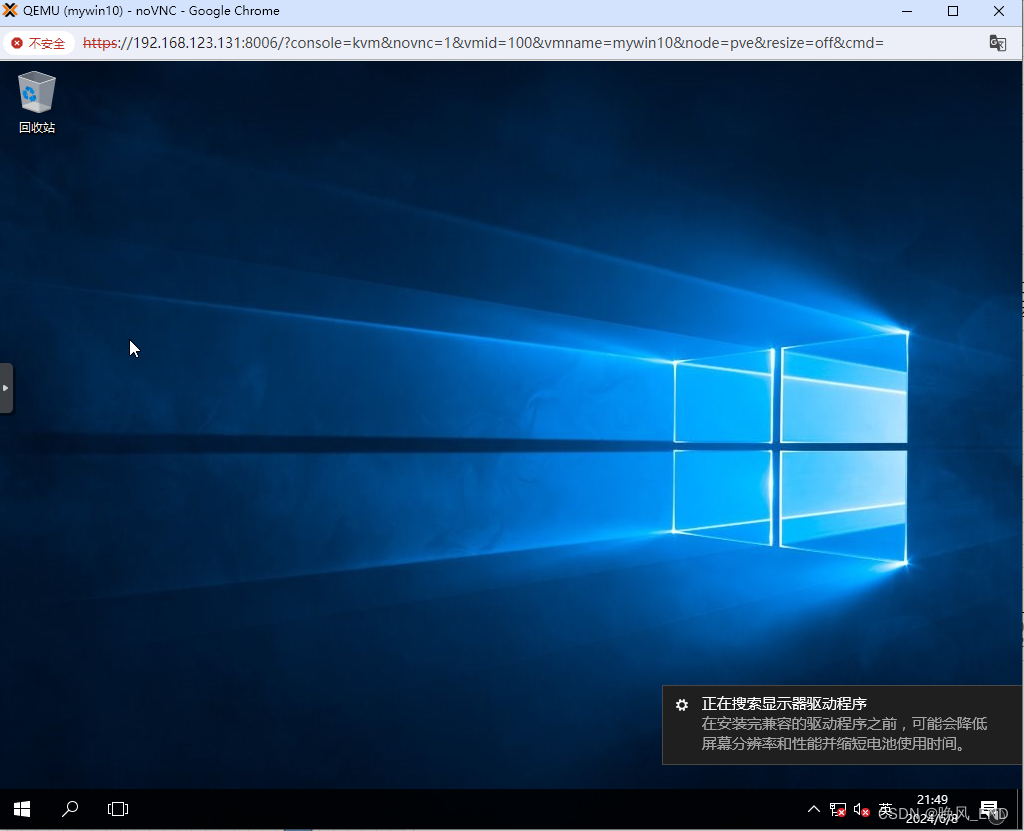Close the Chrome noVNC window
This screenshot has height=831, width=1024.
click(x=999, y=11)
